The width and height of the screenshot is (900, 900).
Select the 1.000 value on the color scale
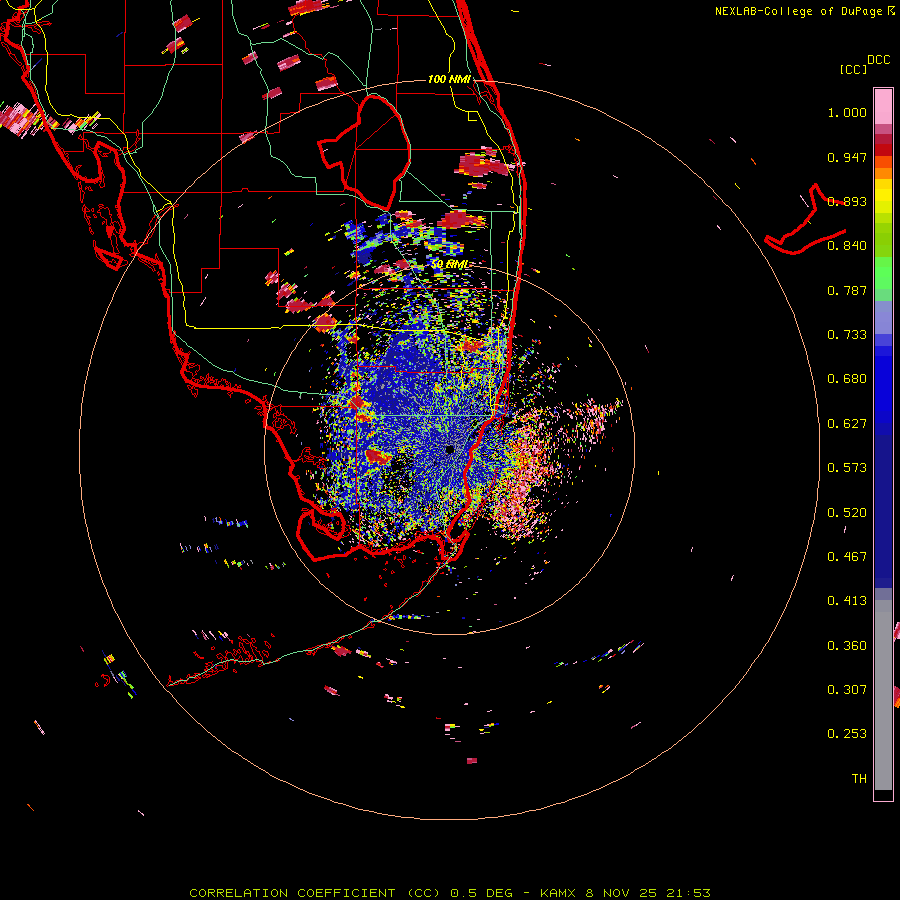click(847, 112)
